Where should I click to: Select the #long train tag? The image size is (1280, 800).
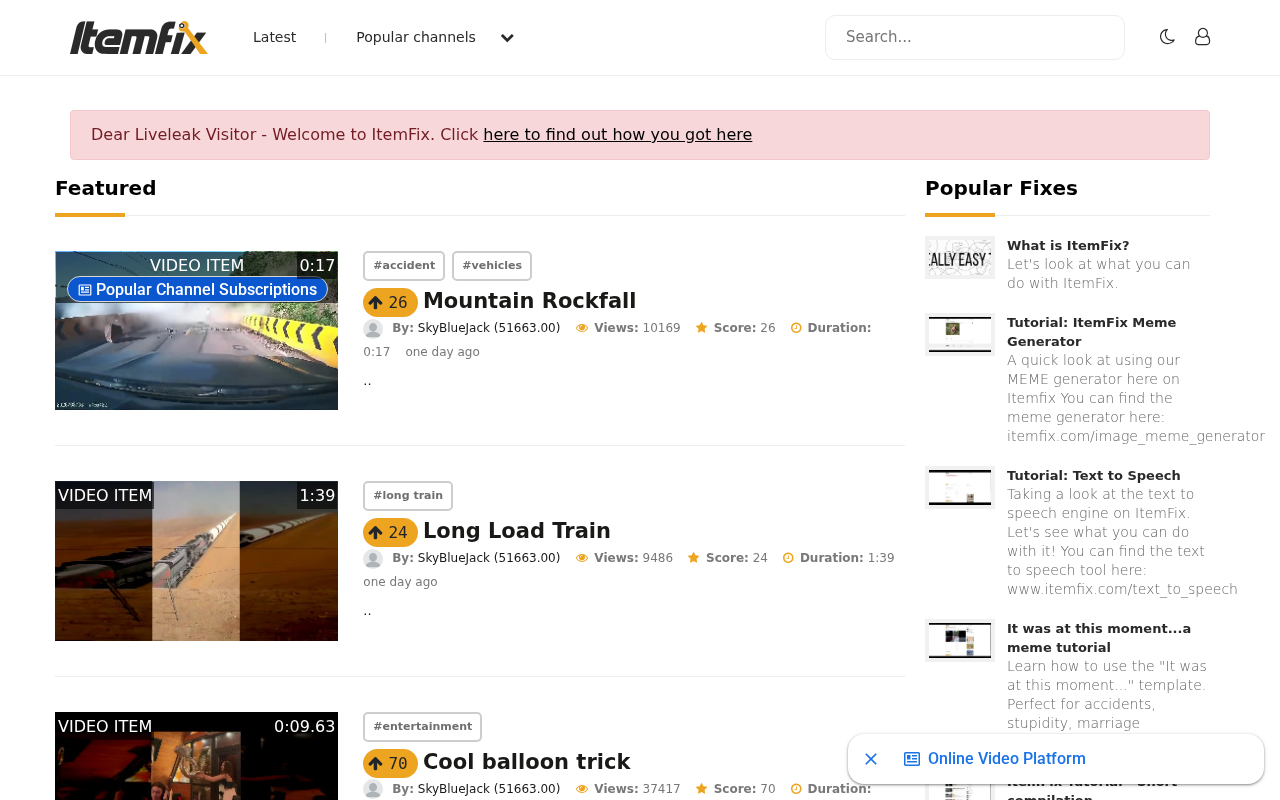408,496
